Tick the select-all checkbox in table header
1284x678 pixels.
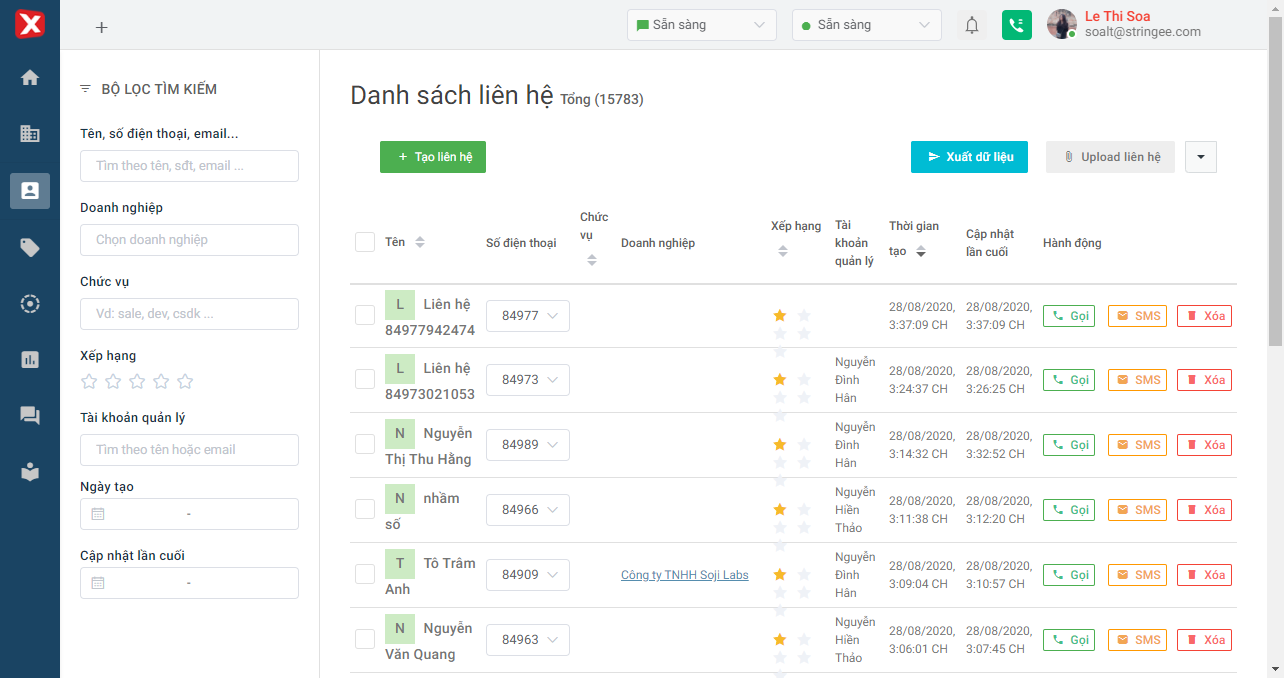[x=365, y=242]
